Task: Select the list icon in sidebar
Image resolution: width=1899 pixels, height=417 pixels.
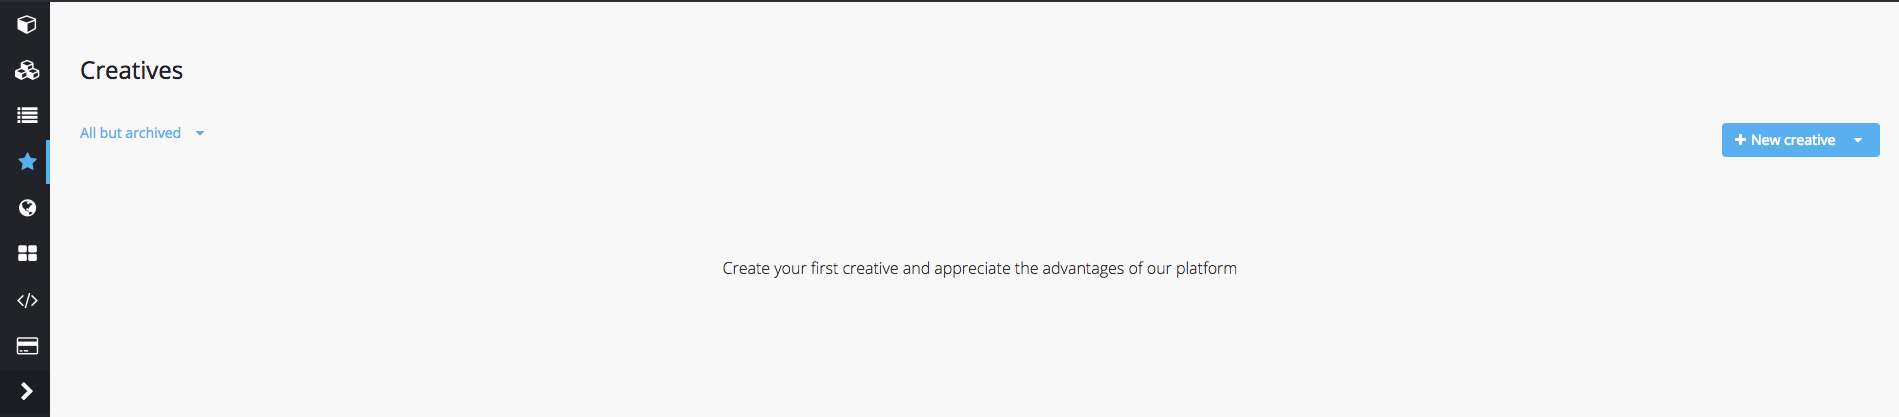Action: coord(27,116)
